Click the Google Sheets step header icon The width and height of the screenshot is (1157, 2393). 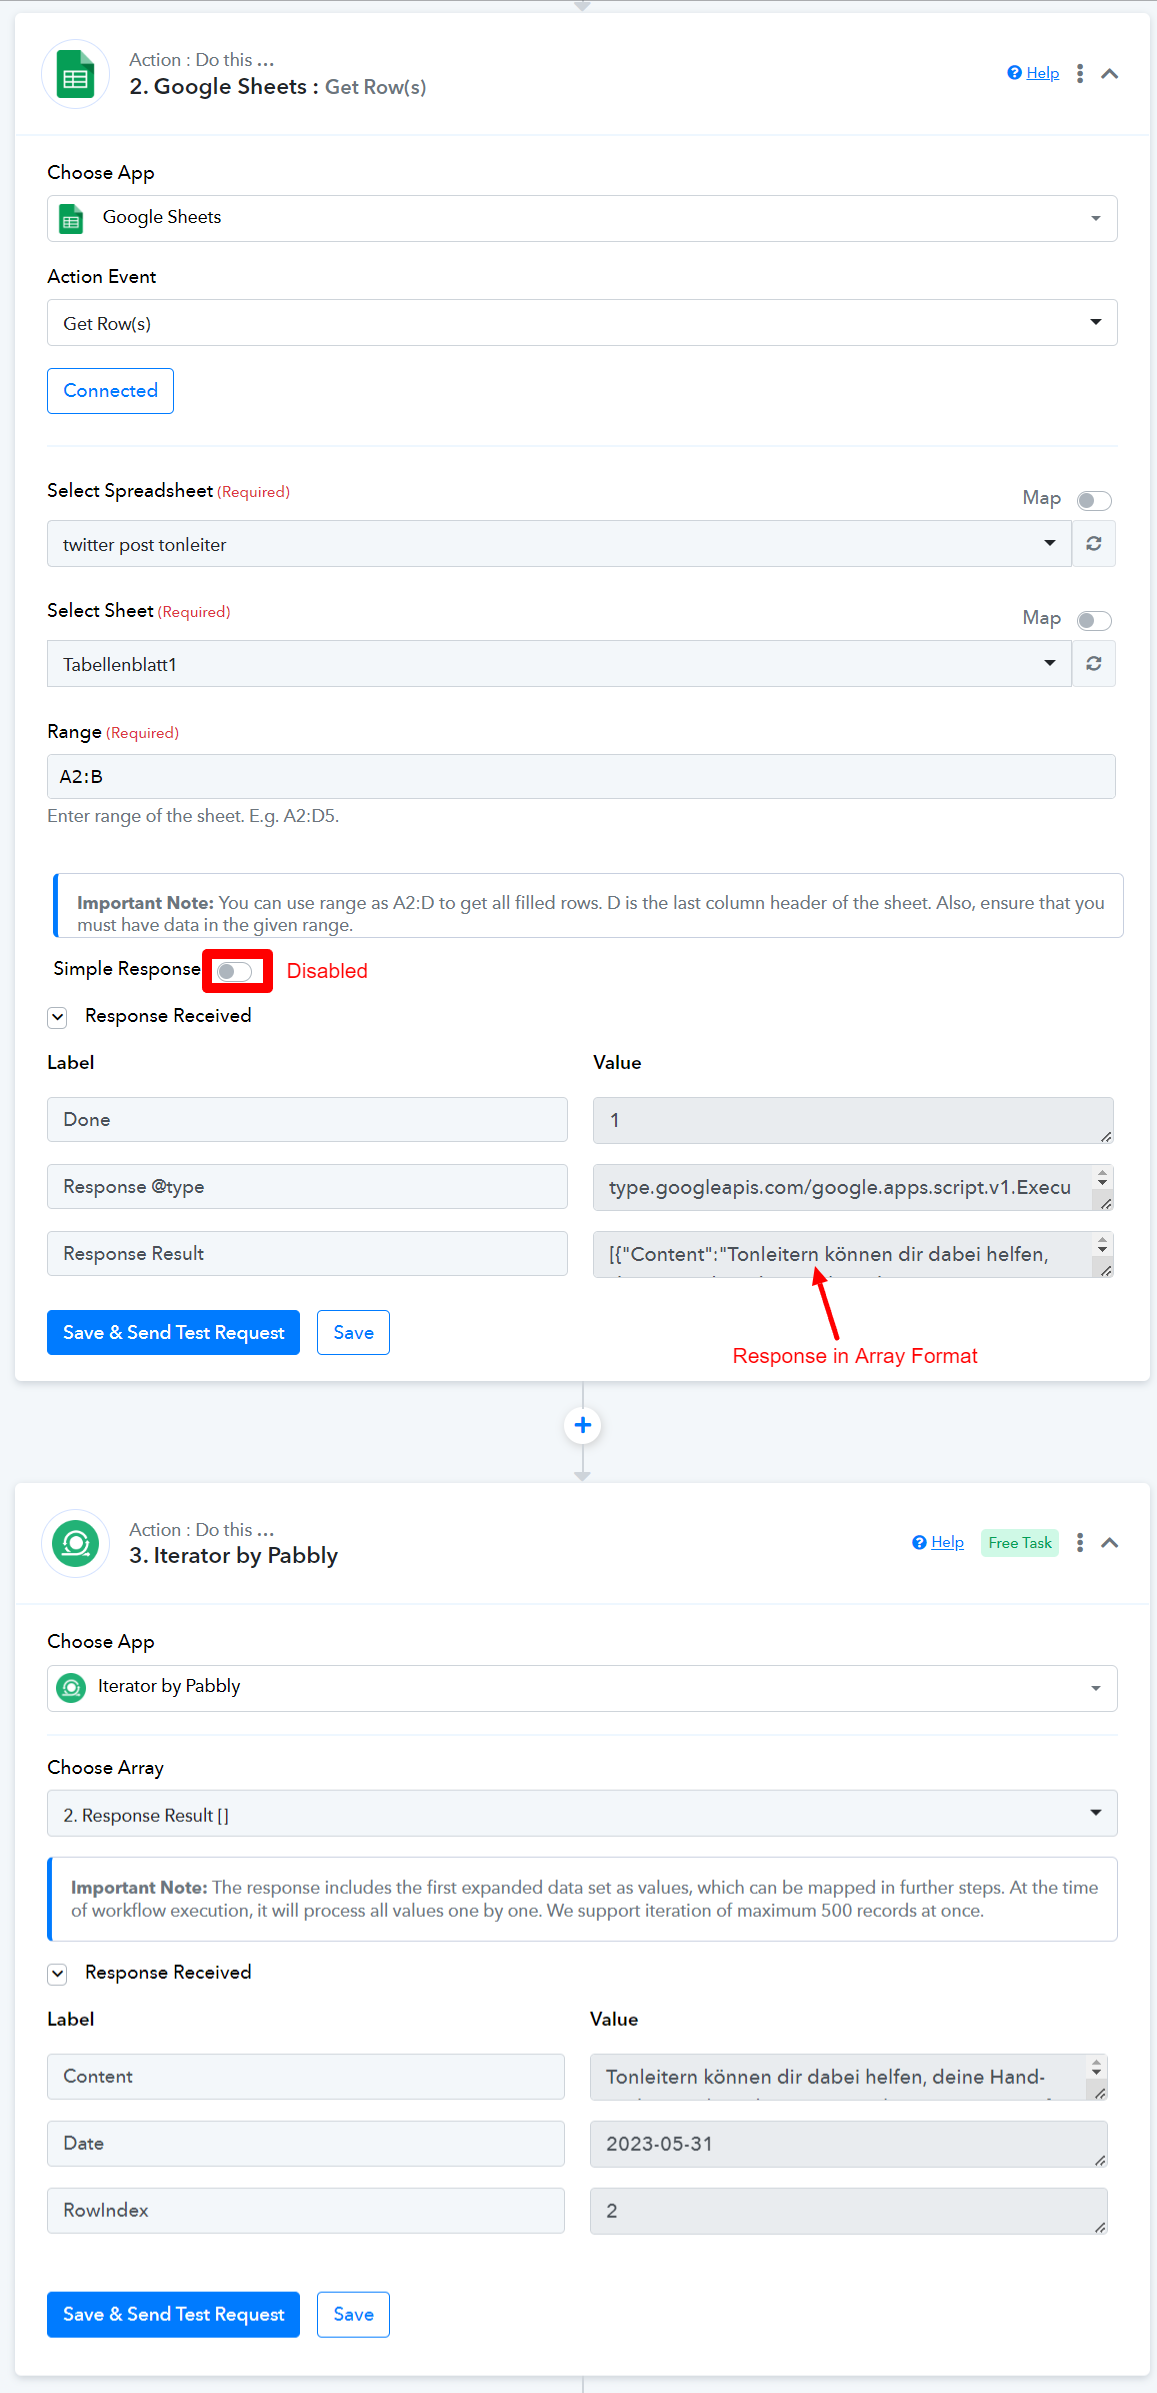(75, 74)
